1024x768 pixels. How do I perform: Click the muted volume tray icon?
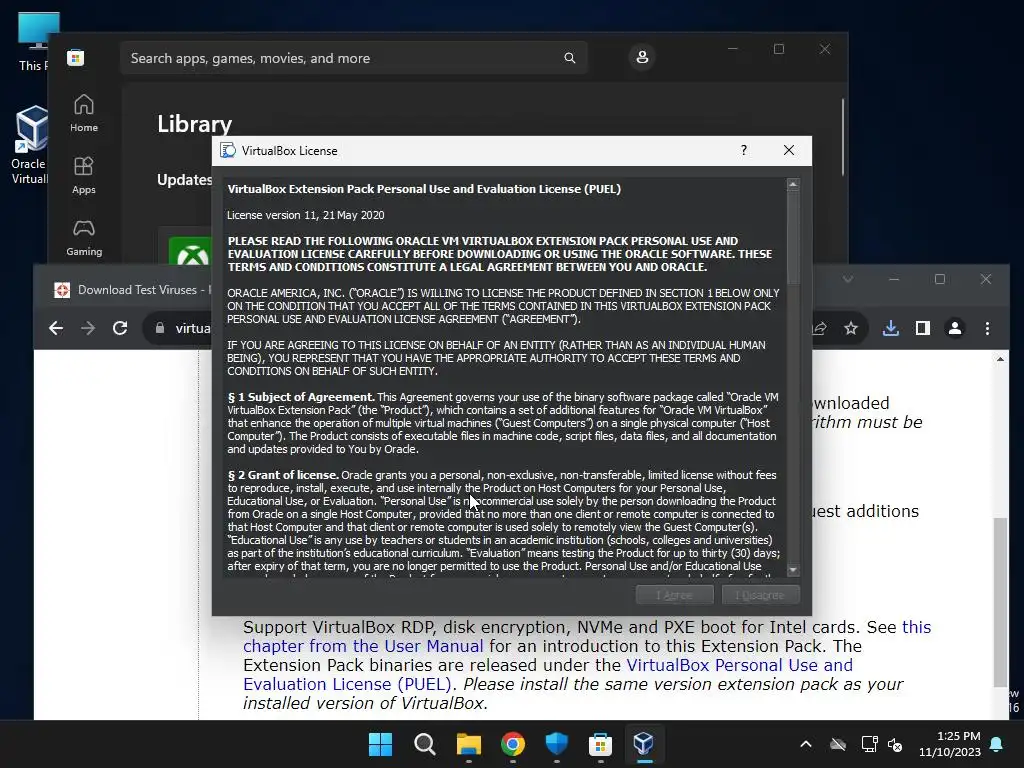pos(895,744)
